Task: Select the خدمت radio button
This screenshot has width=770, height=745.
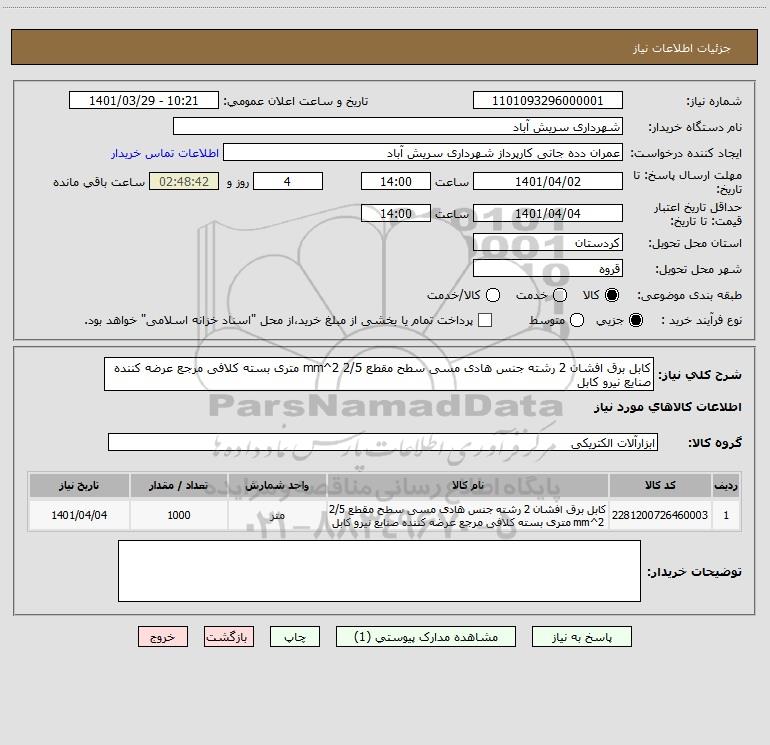Action: click(560, 295)
